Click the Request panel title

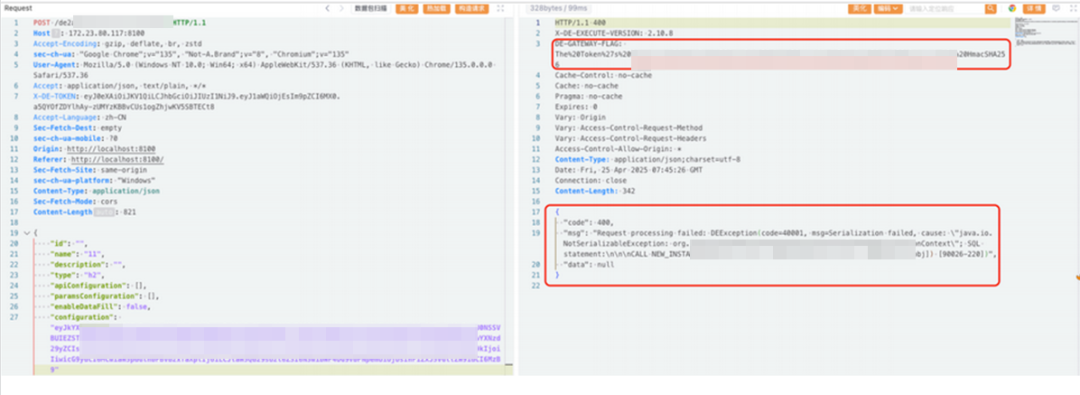(x=19, y=8)
